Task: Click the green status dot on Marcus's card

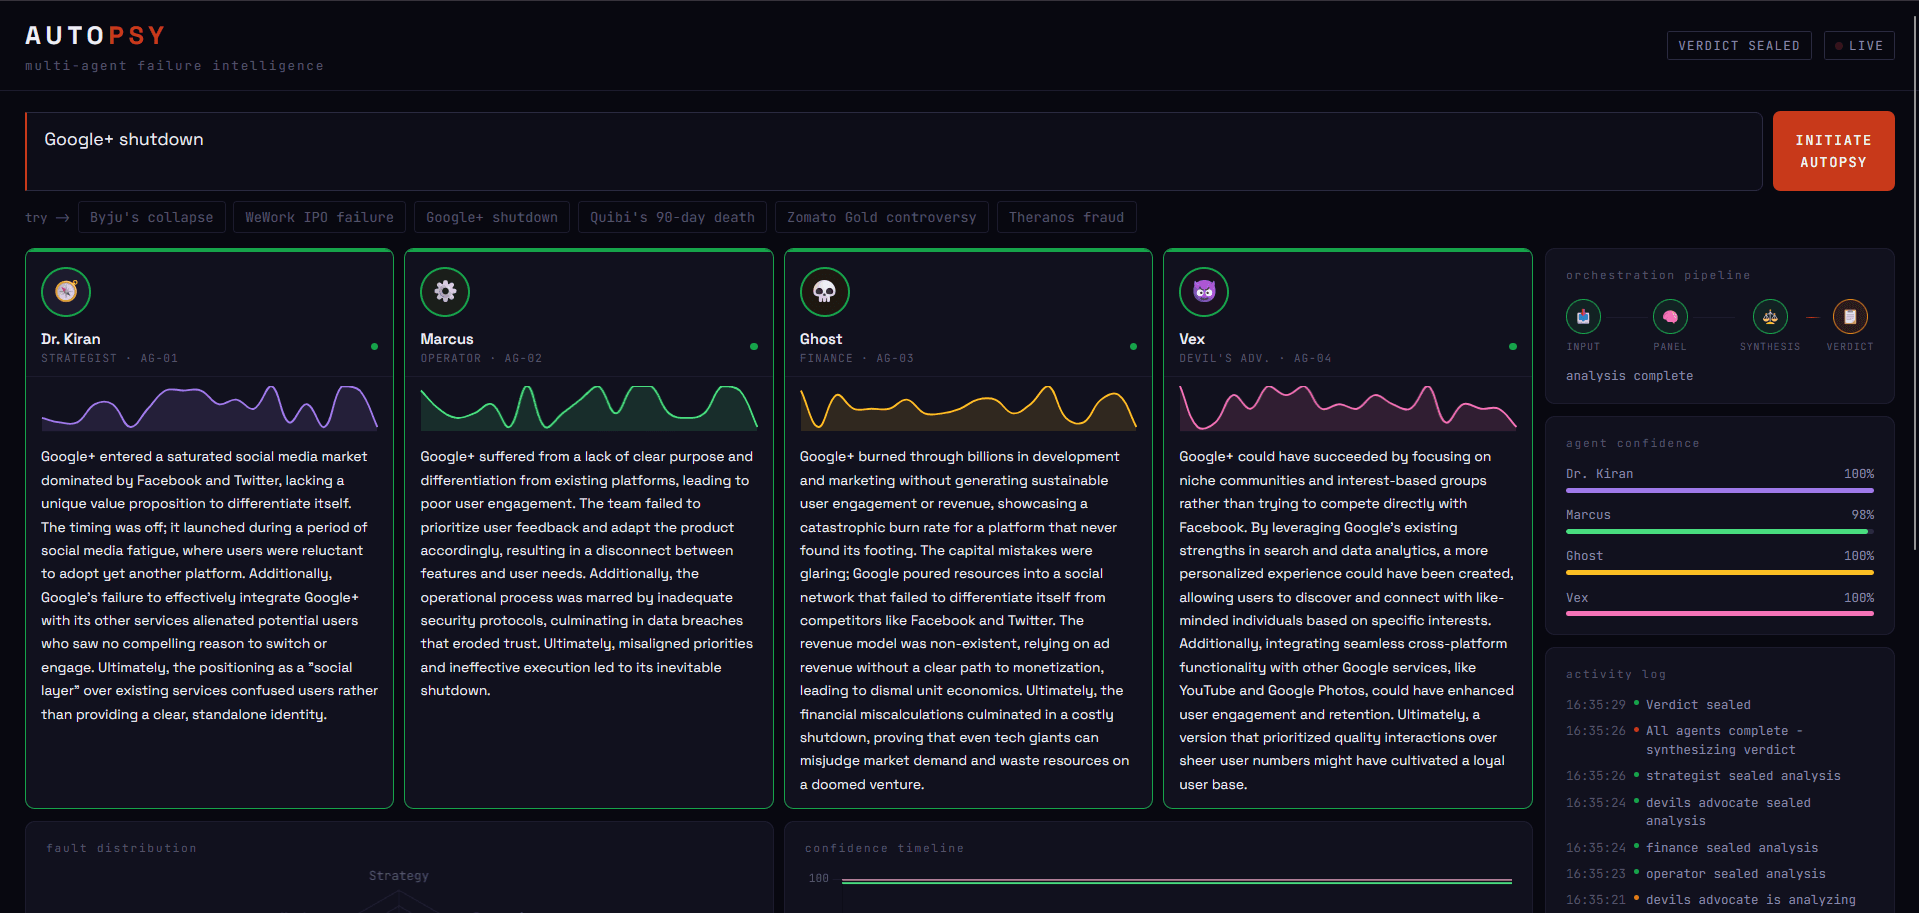Action: coord(754,347)
